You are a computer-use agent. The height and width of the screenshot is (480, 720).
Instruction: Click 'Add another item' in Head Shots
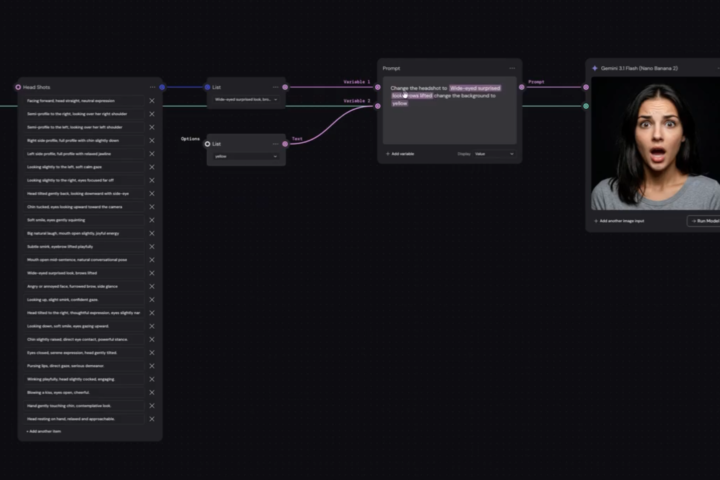pos(44,431)
